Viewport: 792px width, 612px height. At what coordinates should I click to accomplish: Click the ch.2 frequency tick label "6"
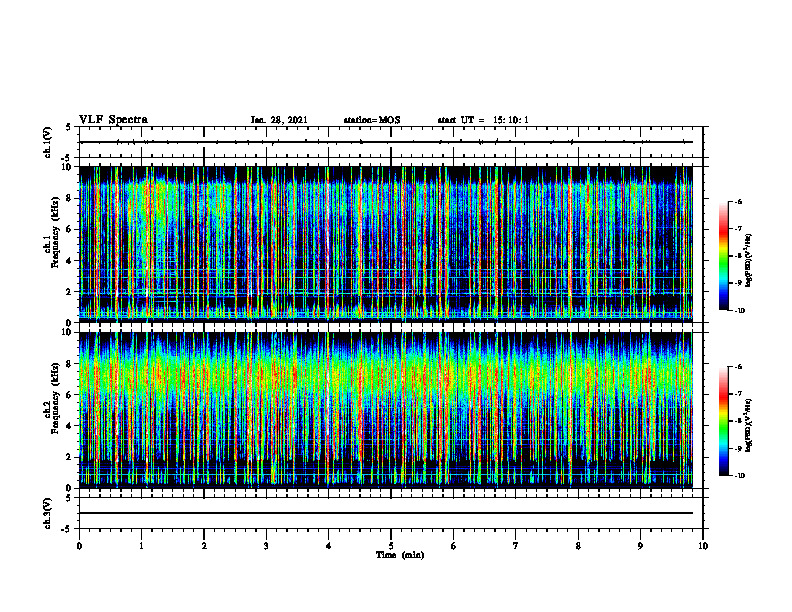coord(70,395)
